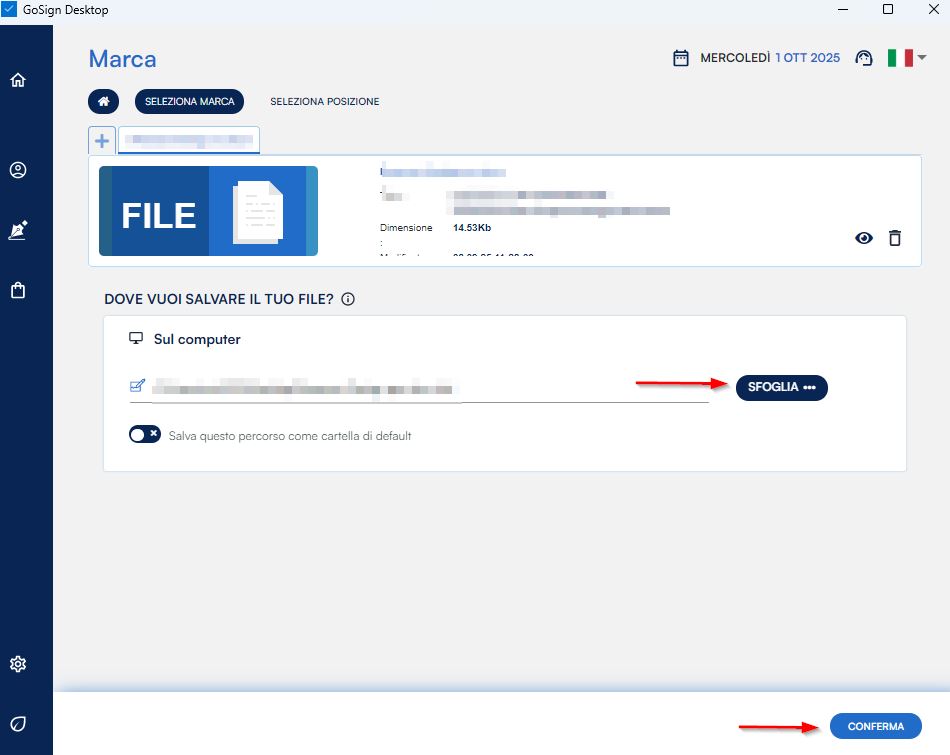Toggle save path as default folder
The width and height of the screenshot is (950, 755).
tap(145, 435)
